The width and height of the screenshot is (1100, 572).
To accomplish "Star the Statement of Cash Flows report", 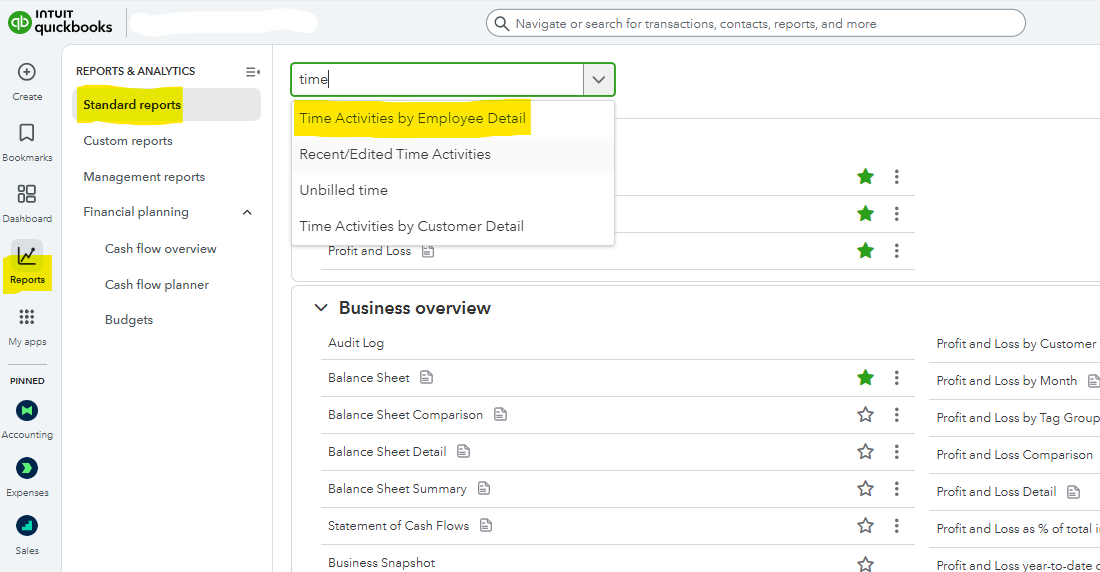I will (865, 526).
